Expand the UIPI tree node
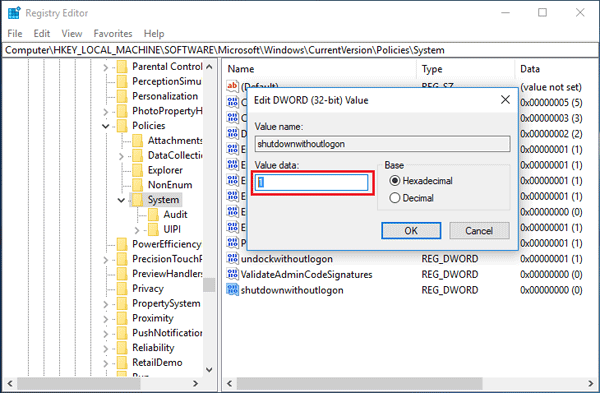Screen dimensions: 600x393 click(137, 230)
